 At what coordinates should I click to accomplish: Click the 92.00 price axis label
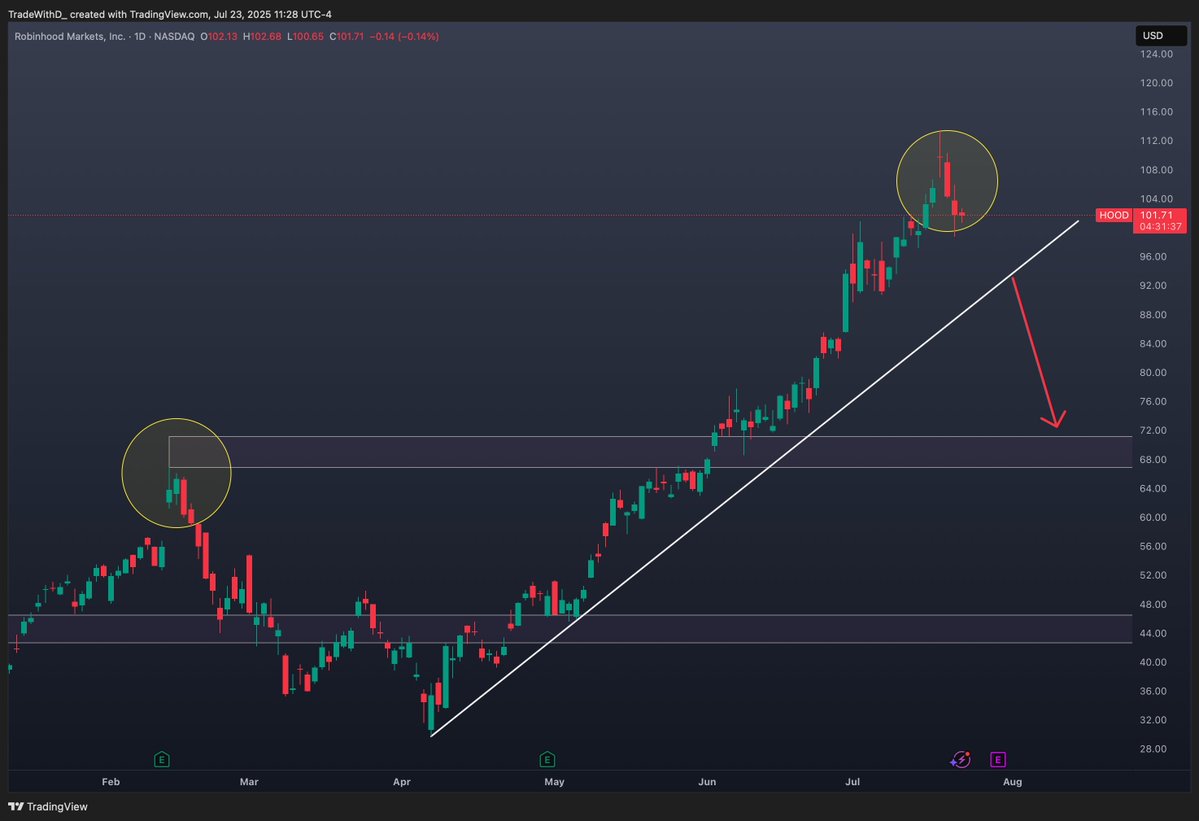pos(1153,285)
